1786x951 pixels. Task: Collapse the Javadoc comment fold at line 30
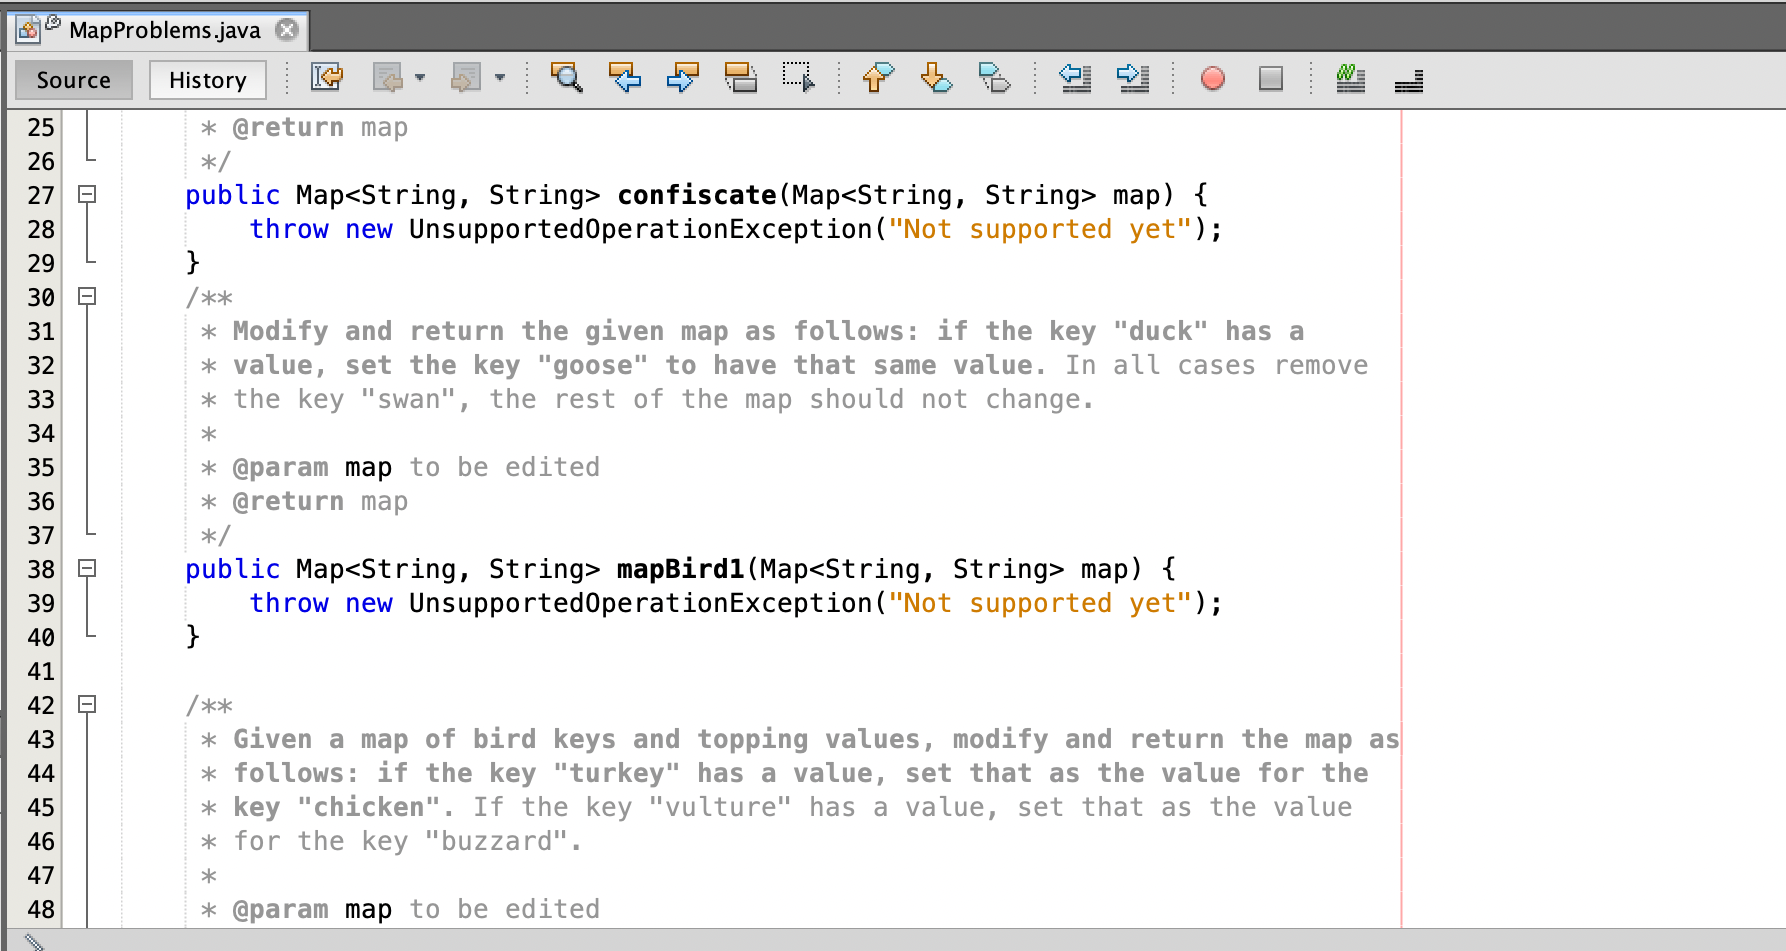tap(88, 296)
